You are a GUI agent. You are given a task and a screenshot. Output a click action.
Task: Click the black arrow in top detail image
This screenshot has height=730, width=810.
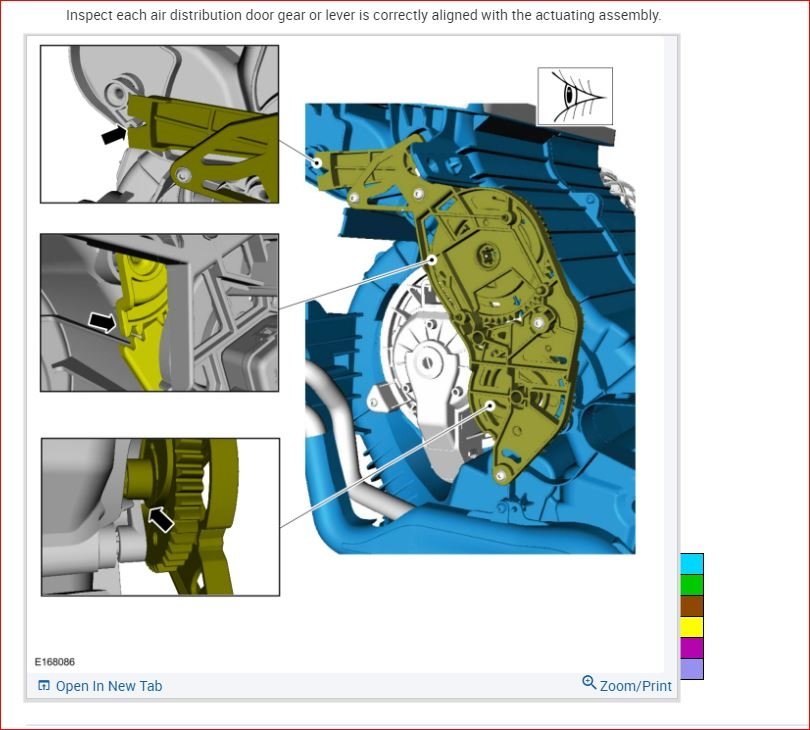point(114,135)
